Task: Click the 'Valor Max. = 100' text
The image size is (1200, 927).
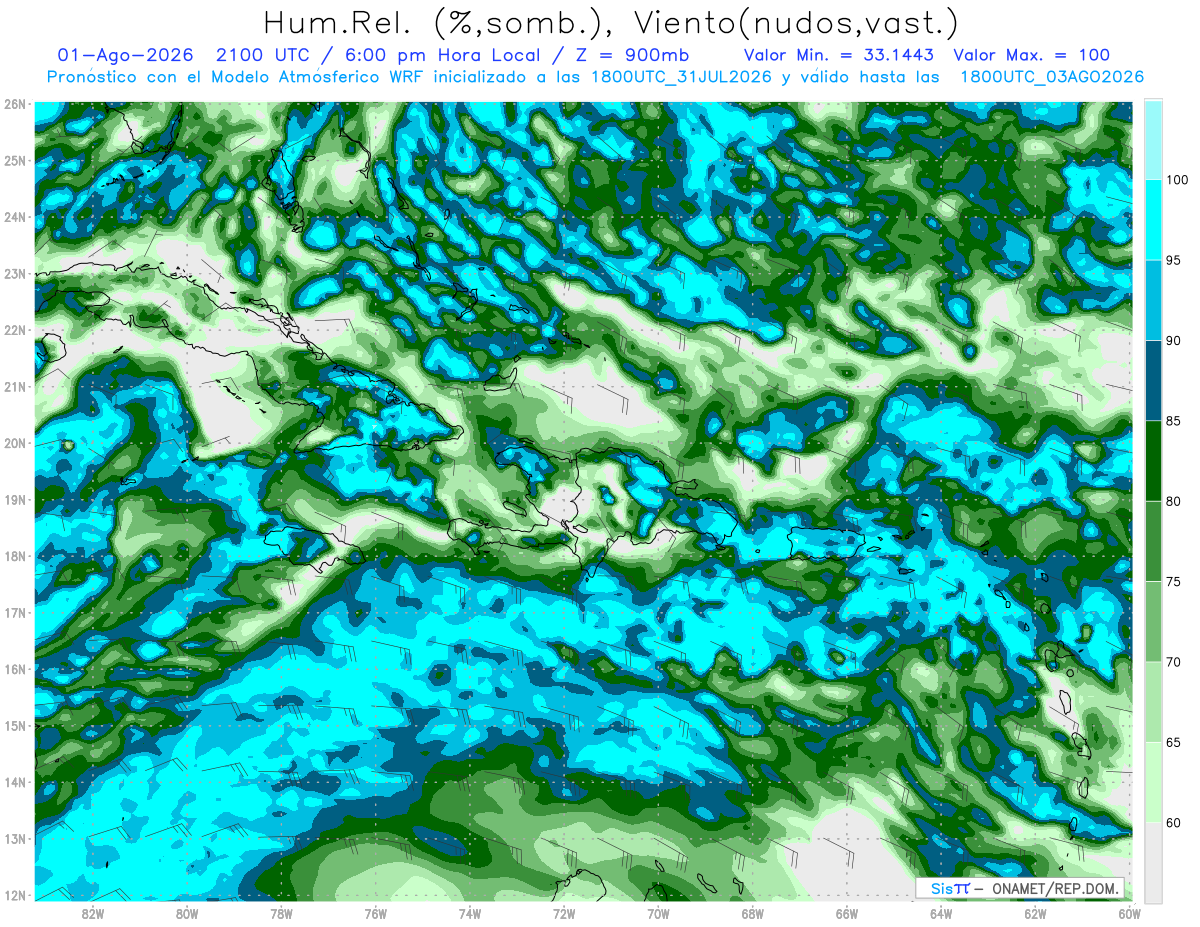Action: click(1032, 55)
